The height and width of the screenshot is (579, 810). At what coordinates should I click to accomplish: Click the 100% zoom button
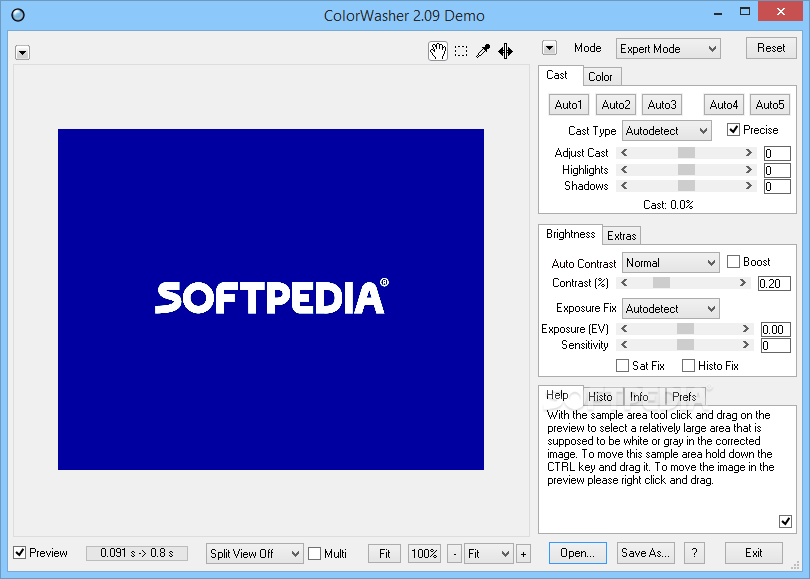(424, 554)
